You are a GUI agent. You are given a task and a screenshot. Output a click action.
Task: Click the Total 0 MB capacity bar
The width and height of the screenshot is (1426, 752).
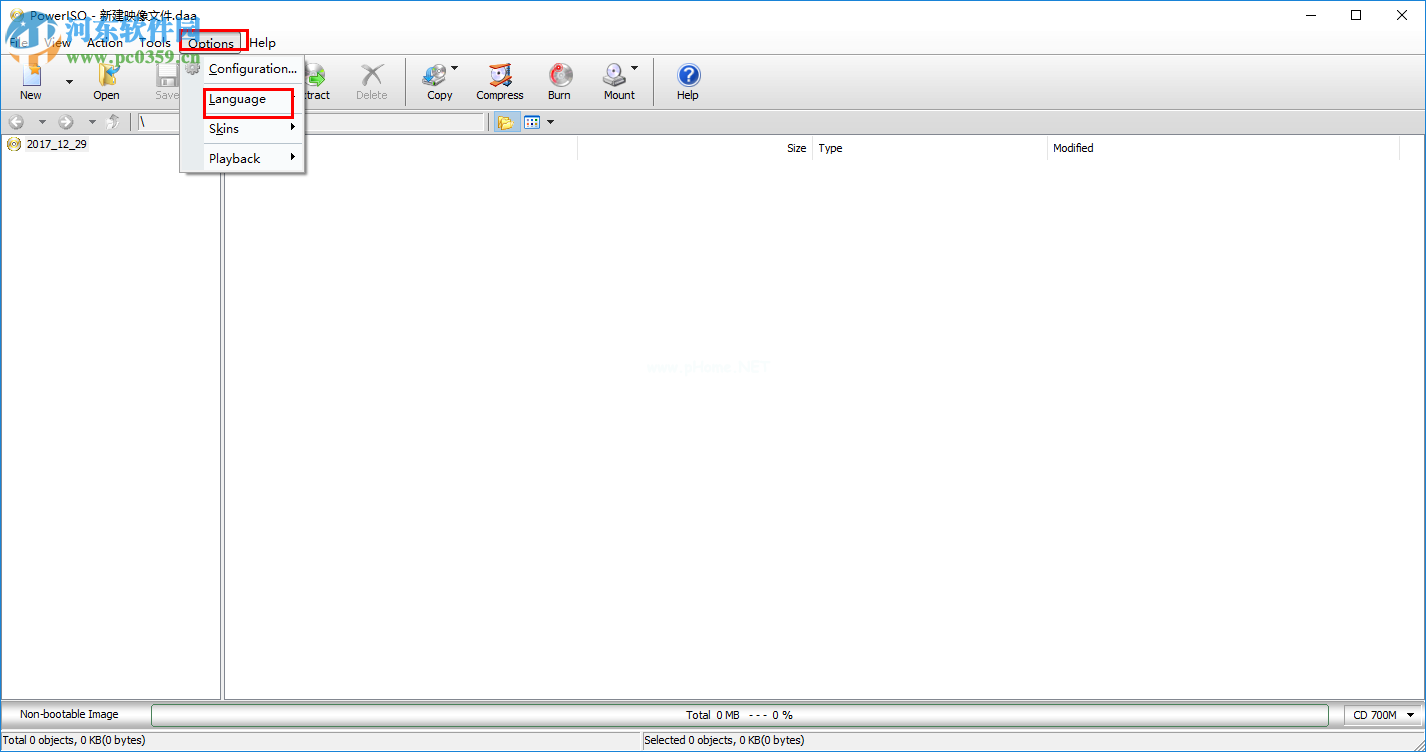point(740,715)
